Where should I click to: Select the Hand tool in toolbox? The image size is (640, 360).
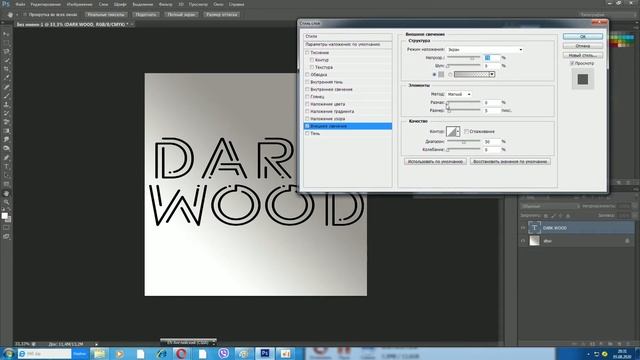[6, 193]
